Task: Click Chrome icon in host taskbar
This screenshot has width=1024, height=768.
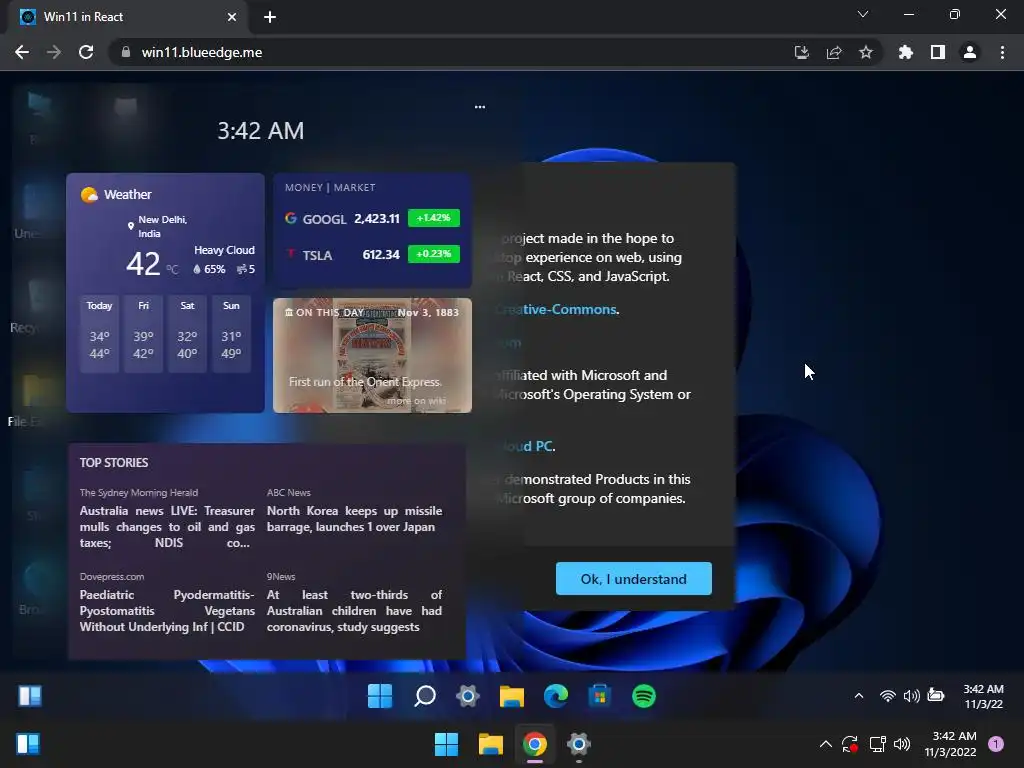Action: coord(534,744)
